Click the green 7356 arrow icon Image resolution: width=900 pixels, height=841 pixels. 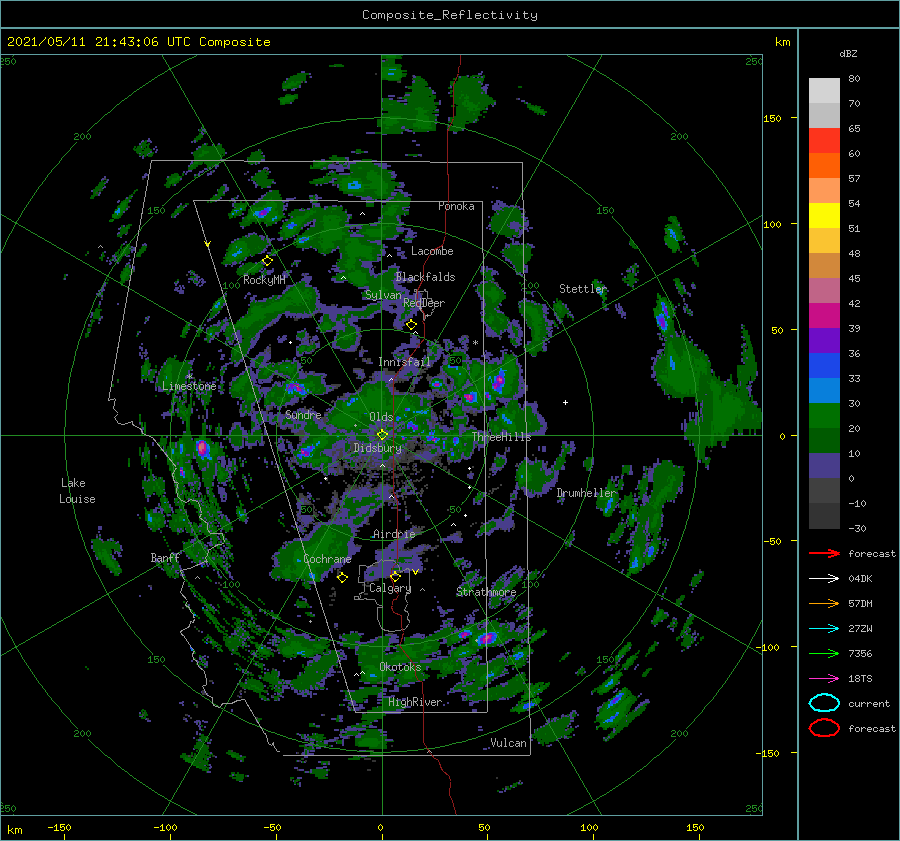click(x=824, y=653)
